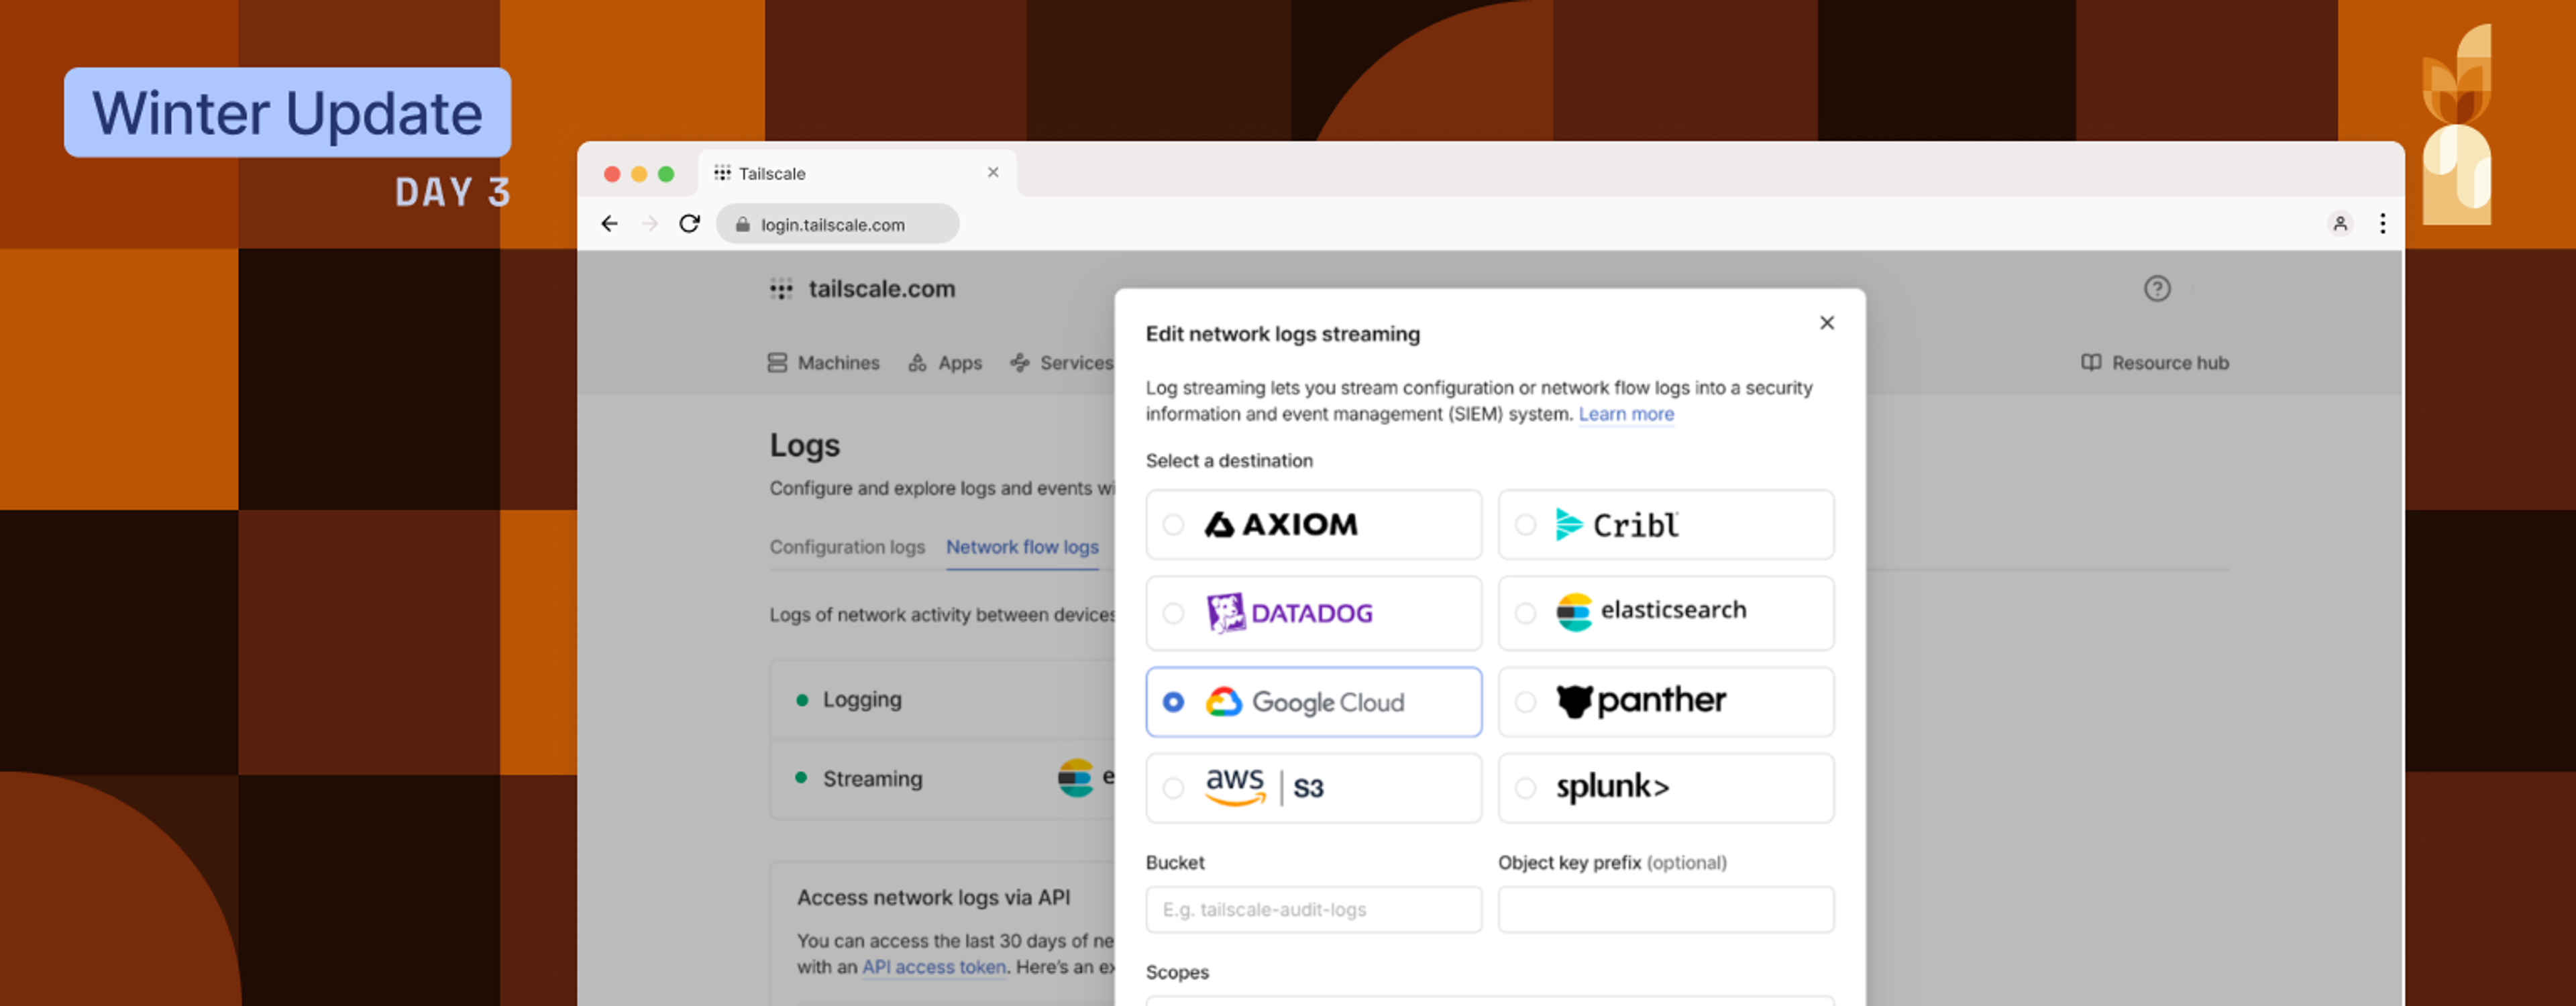Click the Access network logs via API heading
Viewport: 2576px width, 1006px height.
coord(933,898)
